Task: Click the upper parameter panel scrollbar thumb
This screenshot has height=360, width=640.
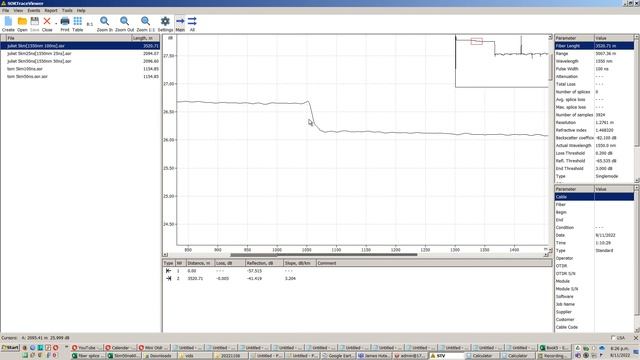Action: 636,93
